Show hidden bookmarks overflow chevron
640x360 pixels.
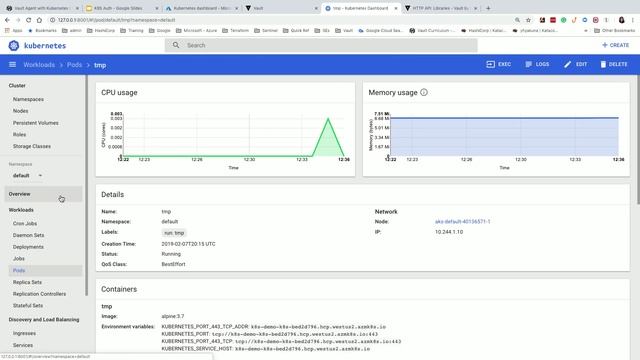[x=586, y=30]
